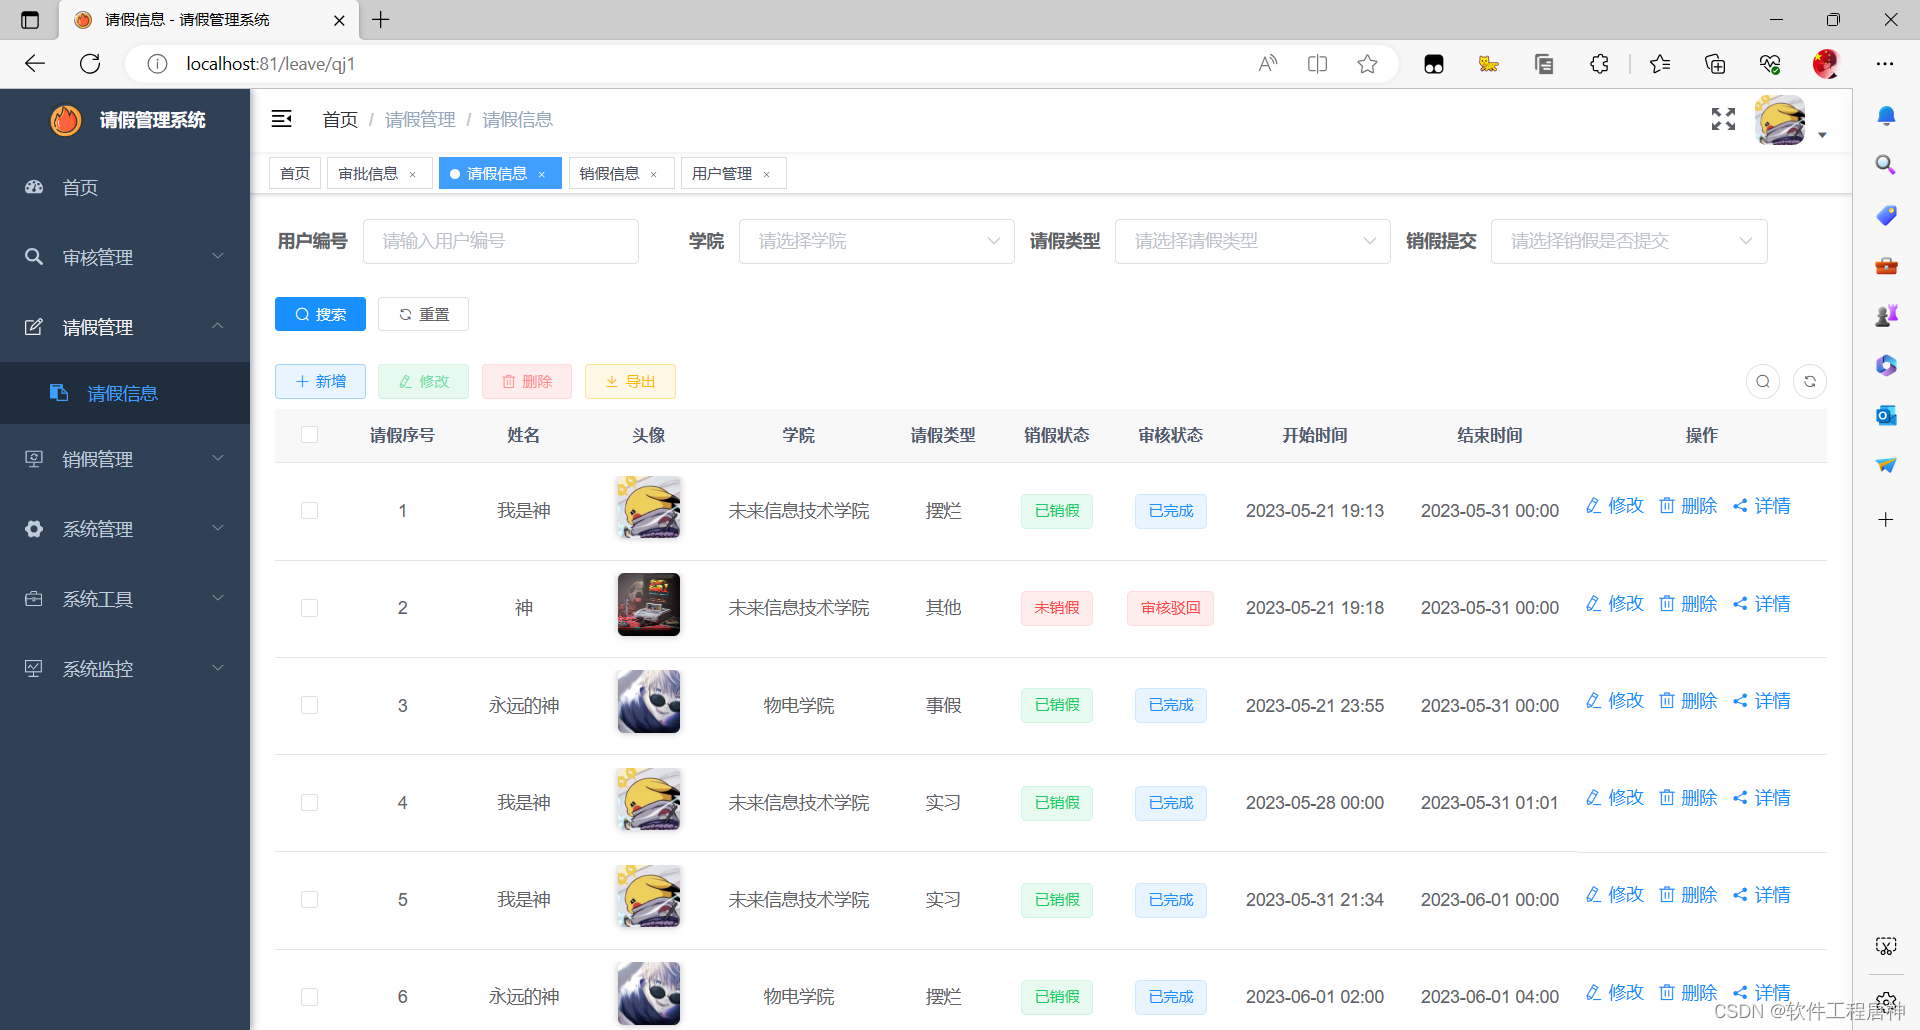Collapse sidebar with hamburger icon
1920x1030 pixels.
point(282,119)
